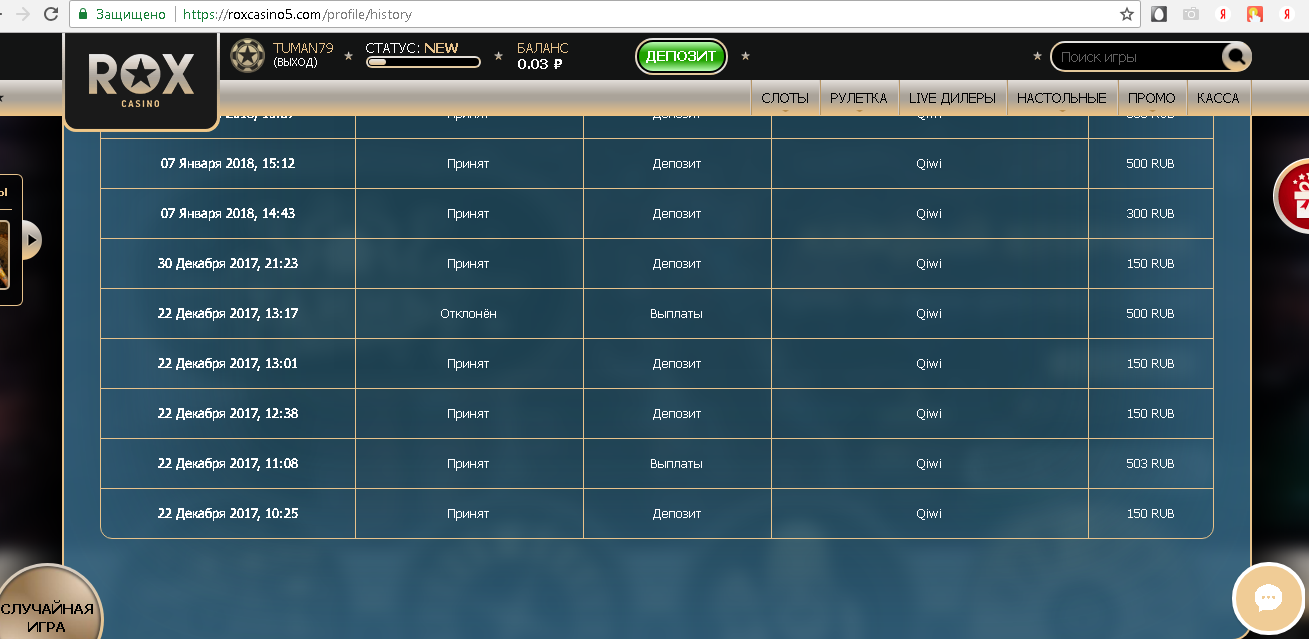Open the grey camera browser extension
Screen dimensions: 1309x639
click(x=1190, y=15)
